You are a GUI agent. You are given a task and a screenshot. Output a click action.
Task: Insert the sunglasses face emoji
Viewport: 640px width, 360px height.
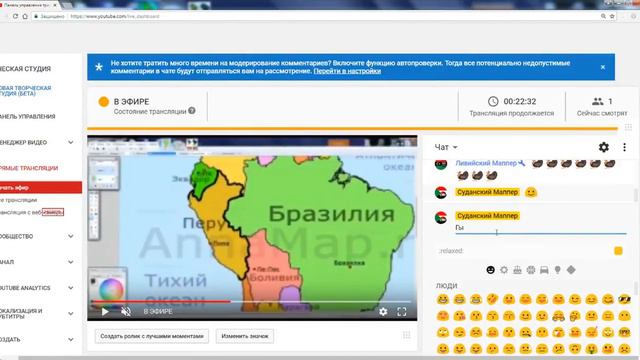[624, 299]
